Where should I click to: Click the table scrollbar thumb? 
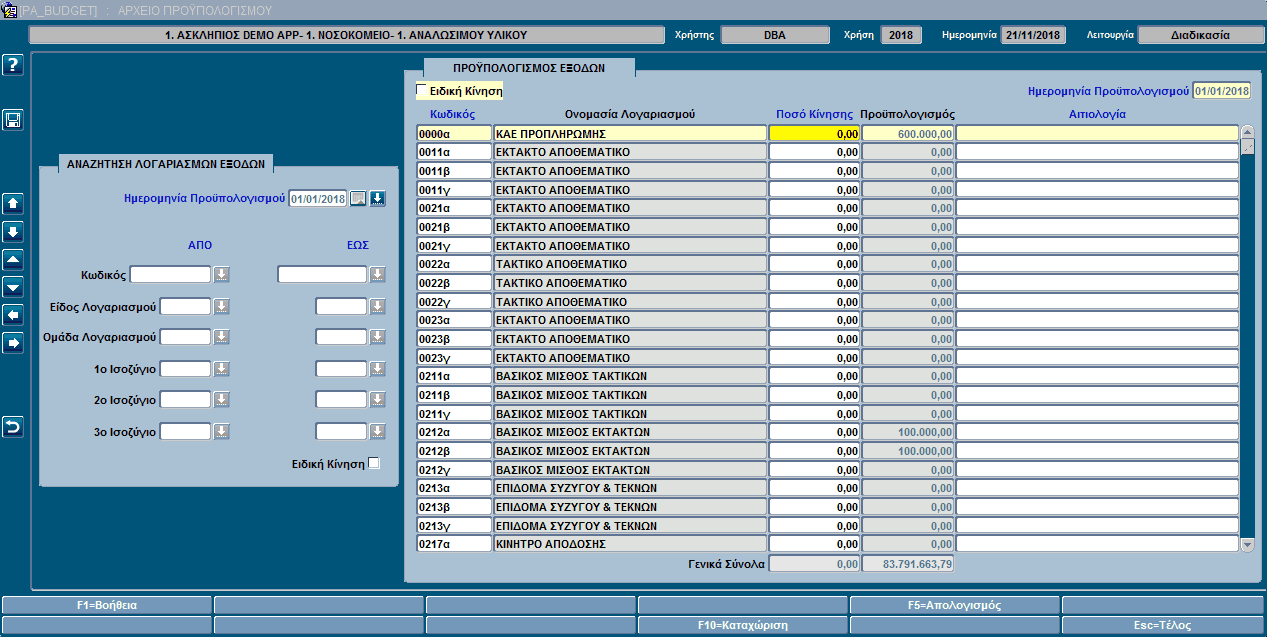pyautogui.click(x=1247, y=148)
